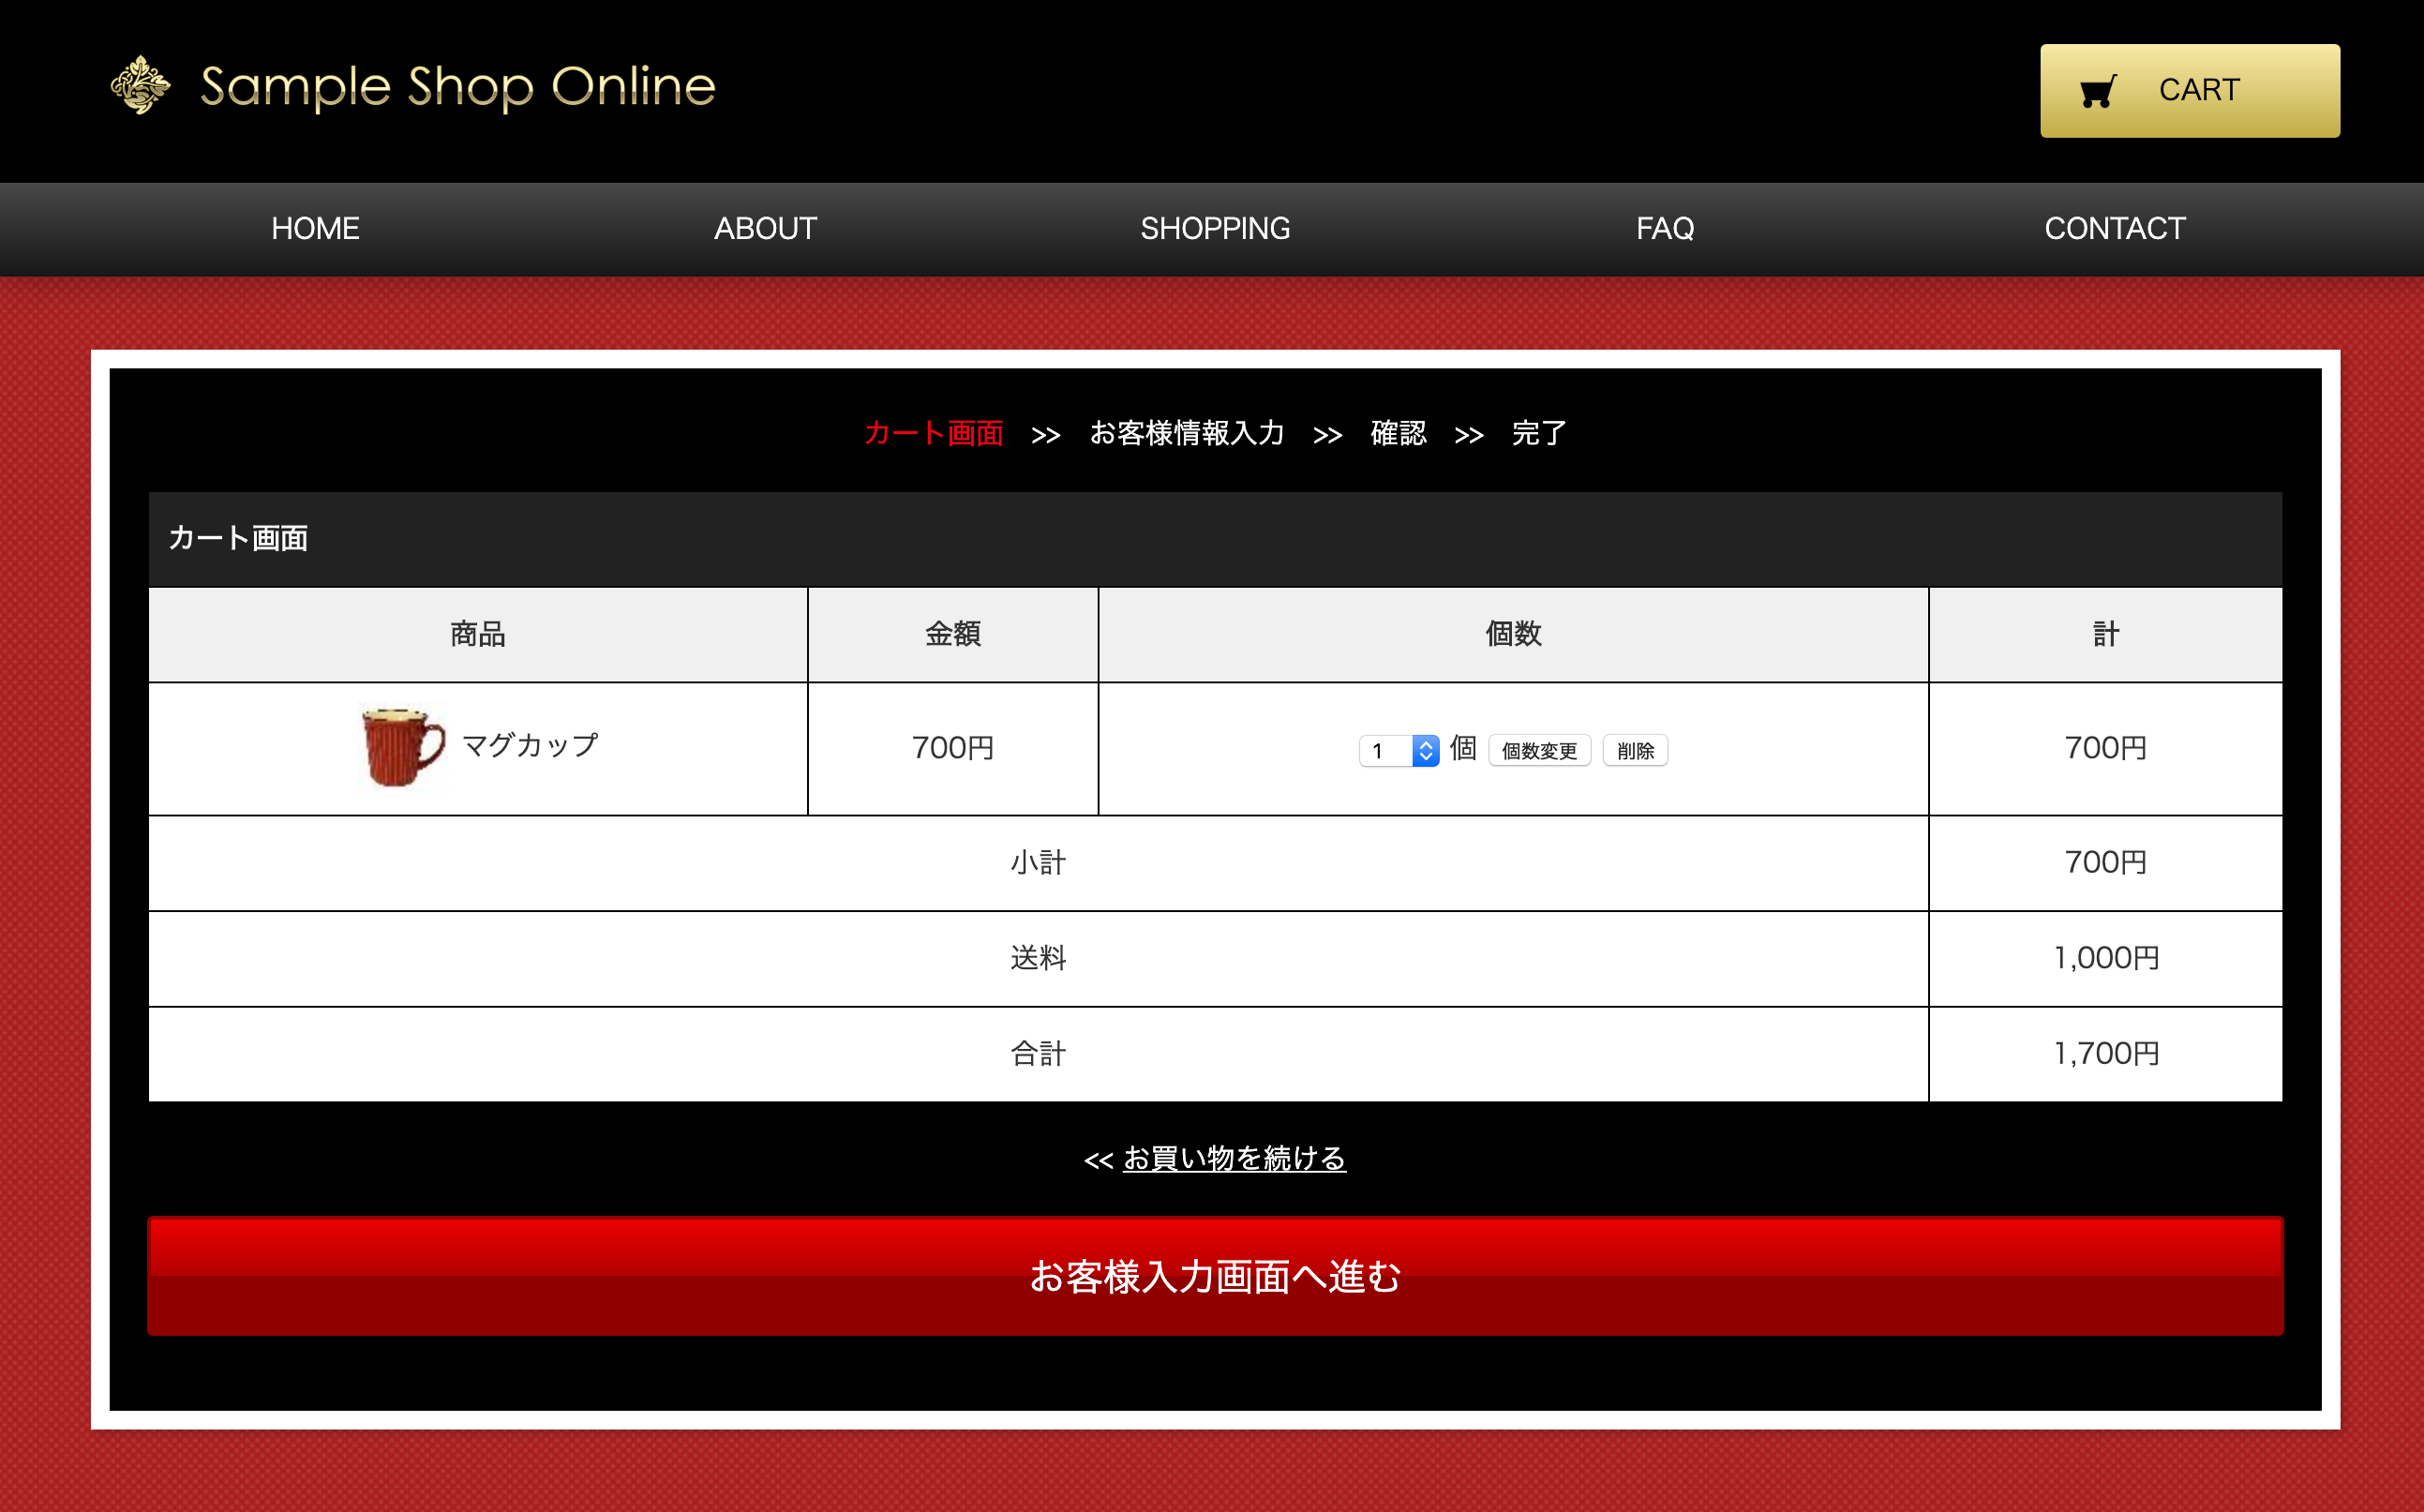Click the 確認 breadcrumb step

(x=1398, y=433)
